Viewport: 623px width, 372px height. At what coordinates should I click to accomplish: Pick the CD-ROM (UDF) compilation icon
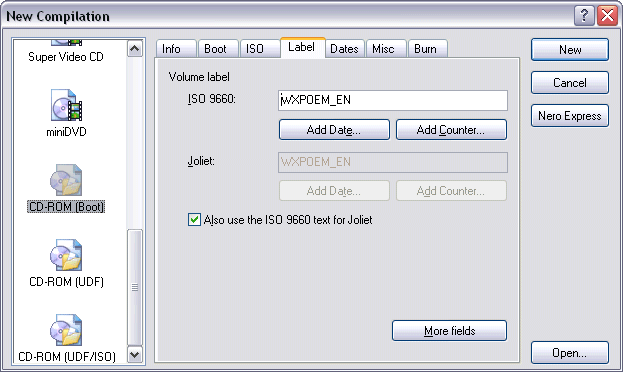[66, 255]
